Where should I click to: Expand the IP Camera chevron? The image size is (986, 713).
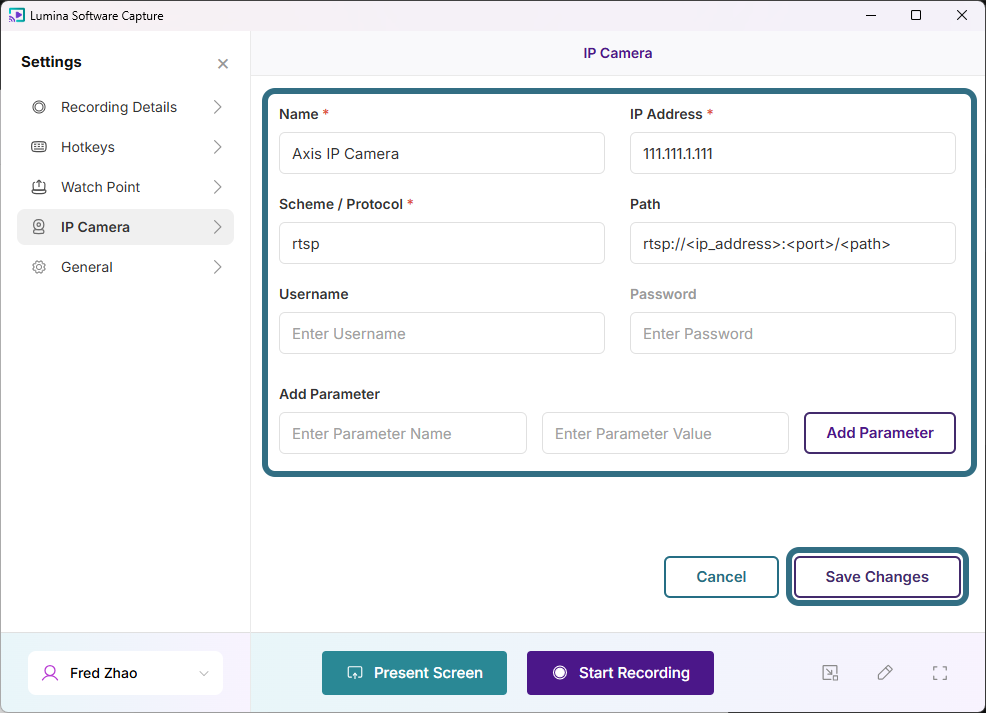point(218,227)
